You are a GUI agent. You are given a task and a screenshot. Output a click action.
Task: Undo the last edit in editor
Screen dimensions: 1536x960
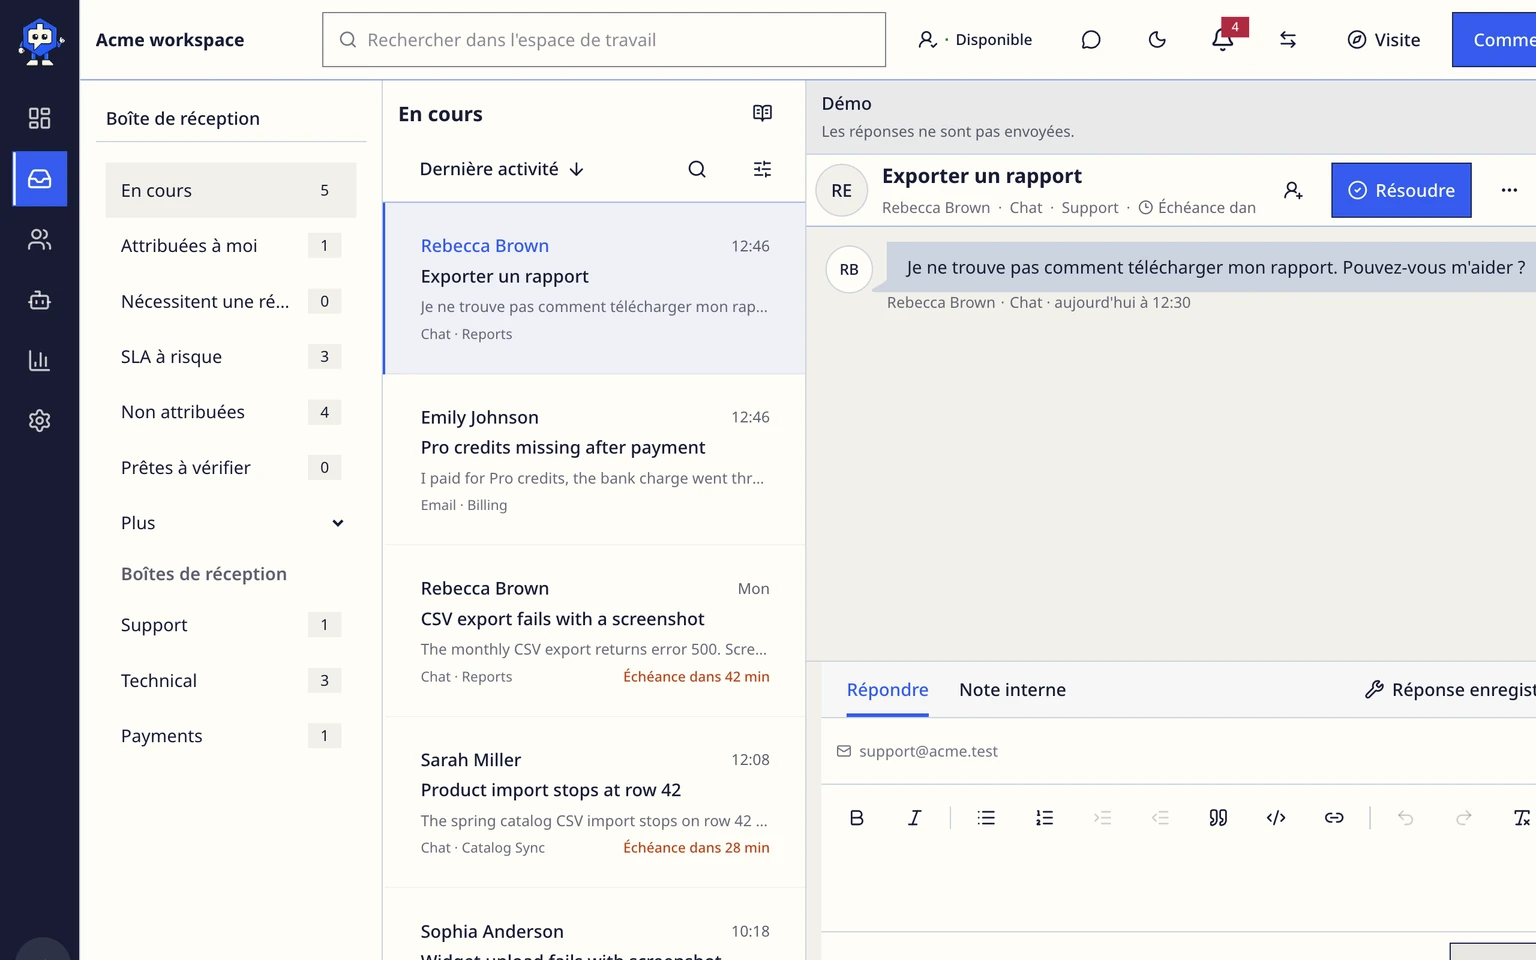click(1406, 818)
